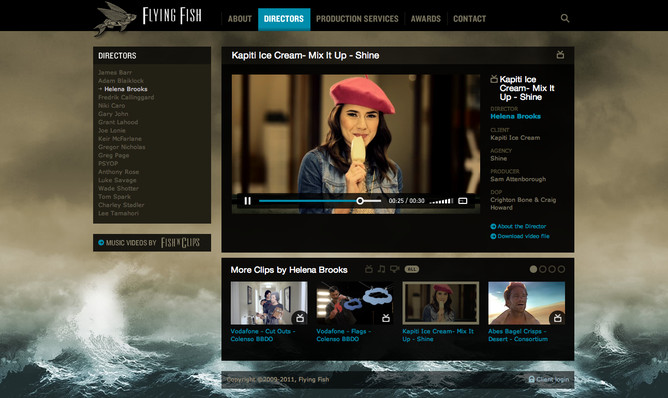
Task: Select director Wade Shotter
Action: tap(118, 188)
